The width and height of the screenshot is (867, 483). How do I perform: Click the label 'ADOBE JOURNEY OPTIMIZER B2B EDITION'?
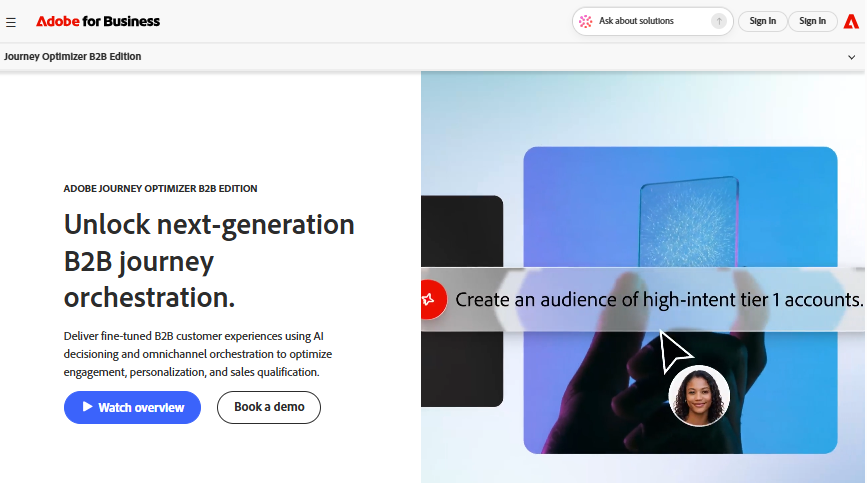[x=160, y=188]
